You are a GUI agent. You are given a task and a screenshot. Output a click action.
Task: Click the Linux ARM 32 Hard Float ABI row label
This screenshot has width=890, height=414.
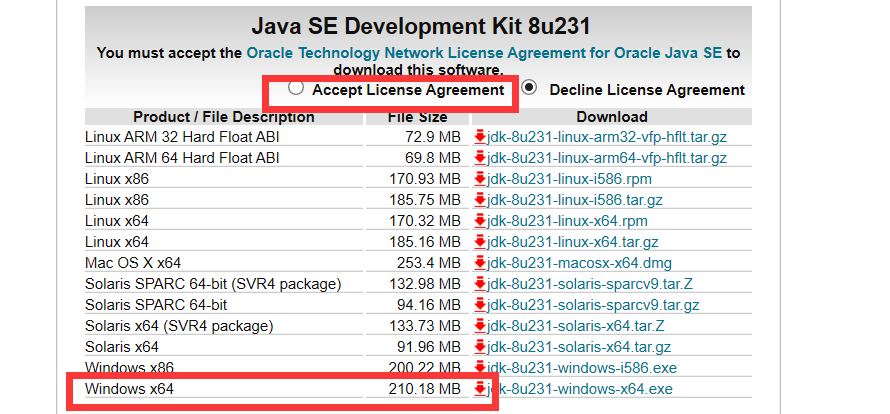pyautogui.click(x=182, y=137)
